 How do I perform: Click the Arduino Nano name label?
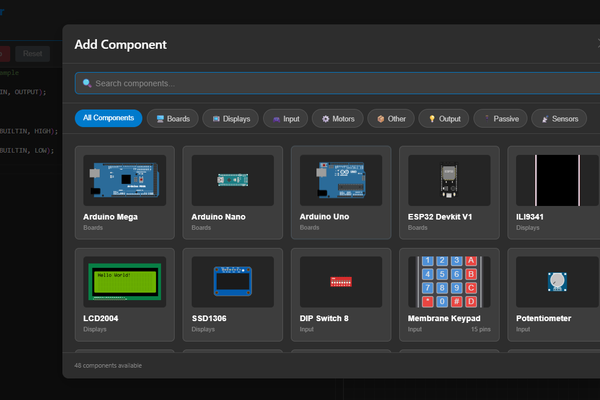(218, 217)
